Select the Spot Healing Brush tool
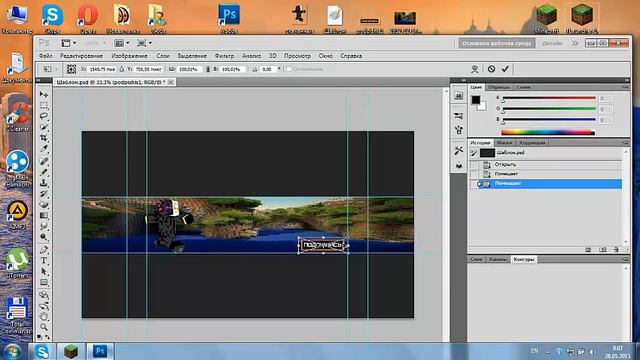 coord(44,162)
